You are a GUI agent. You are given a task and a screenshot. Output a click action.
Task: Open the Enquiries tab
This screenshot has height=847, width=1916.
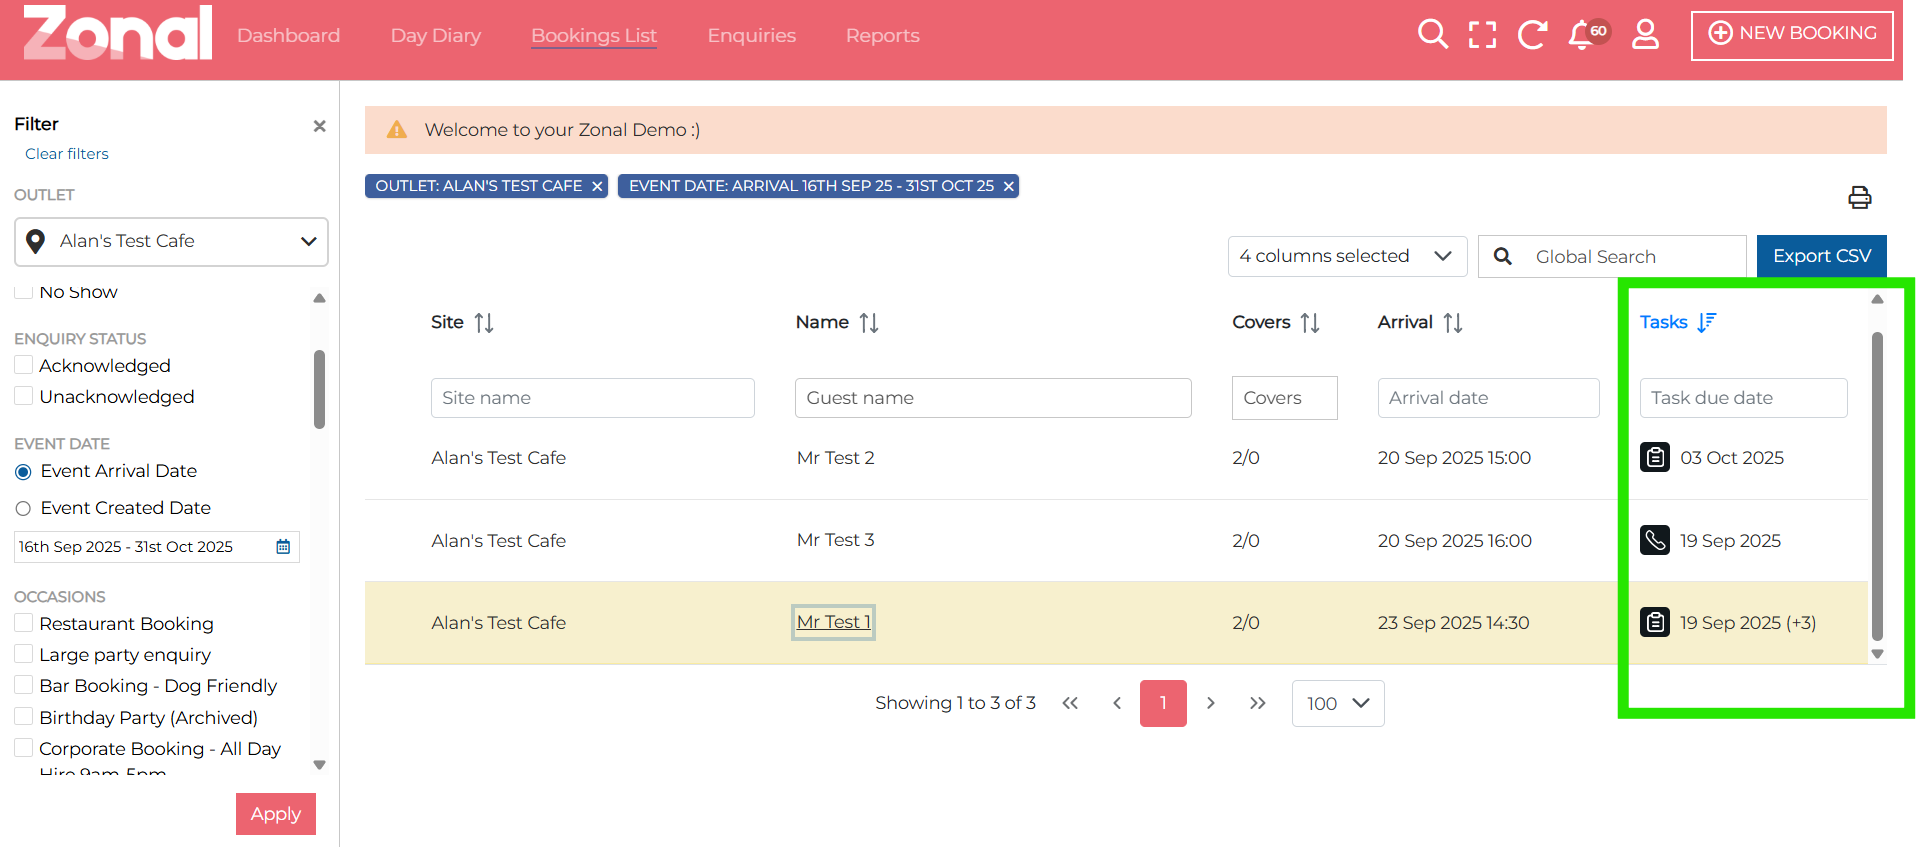click(751, 36)
